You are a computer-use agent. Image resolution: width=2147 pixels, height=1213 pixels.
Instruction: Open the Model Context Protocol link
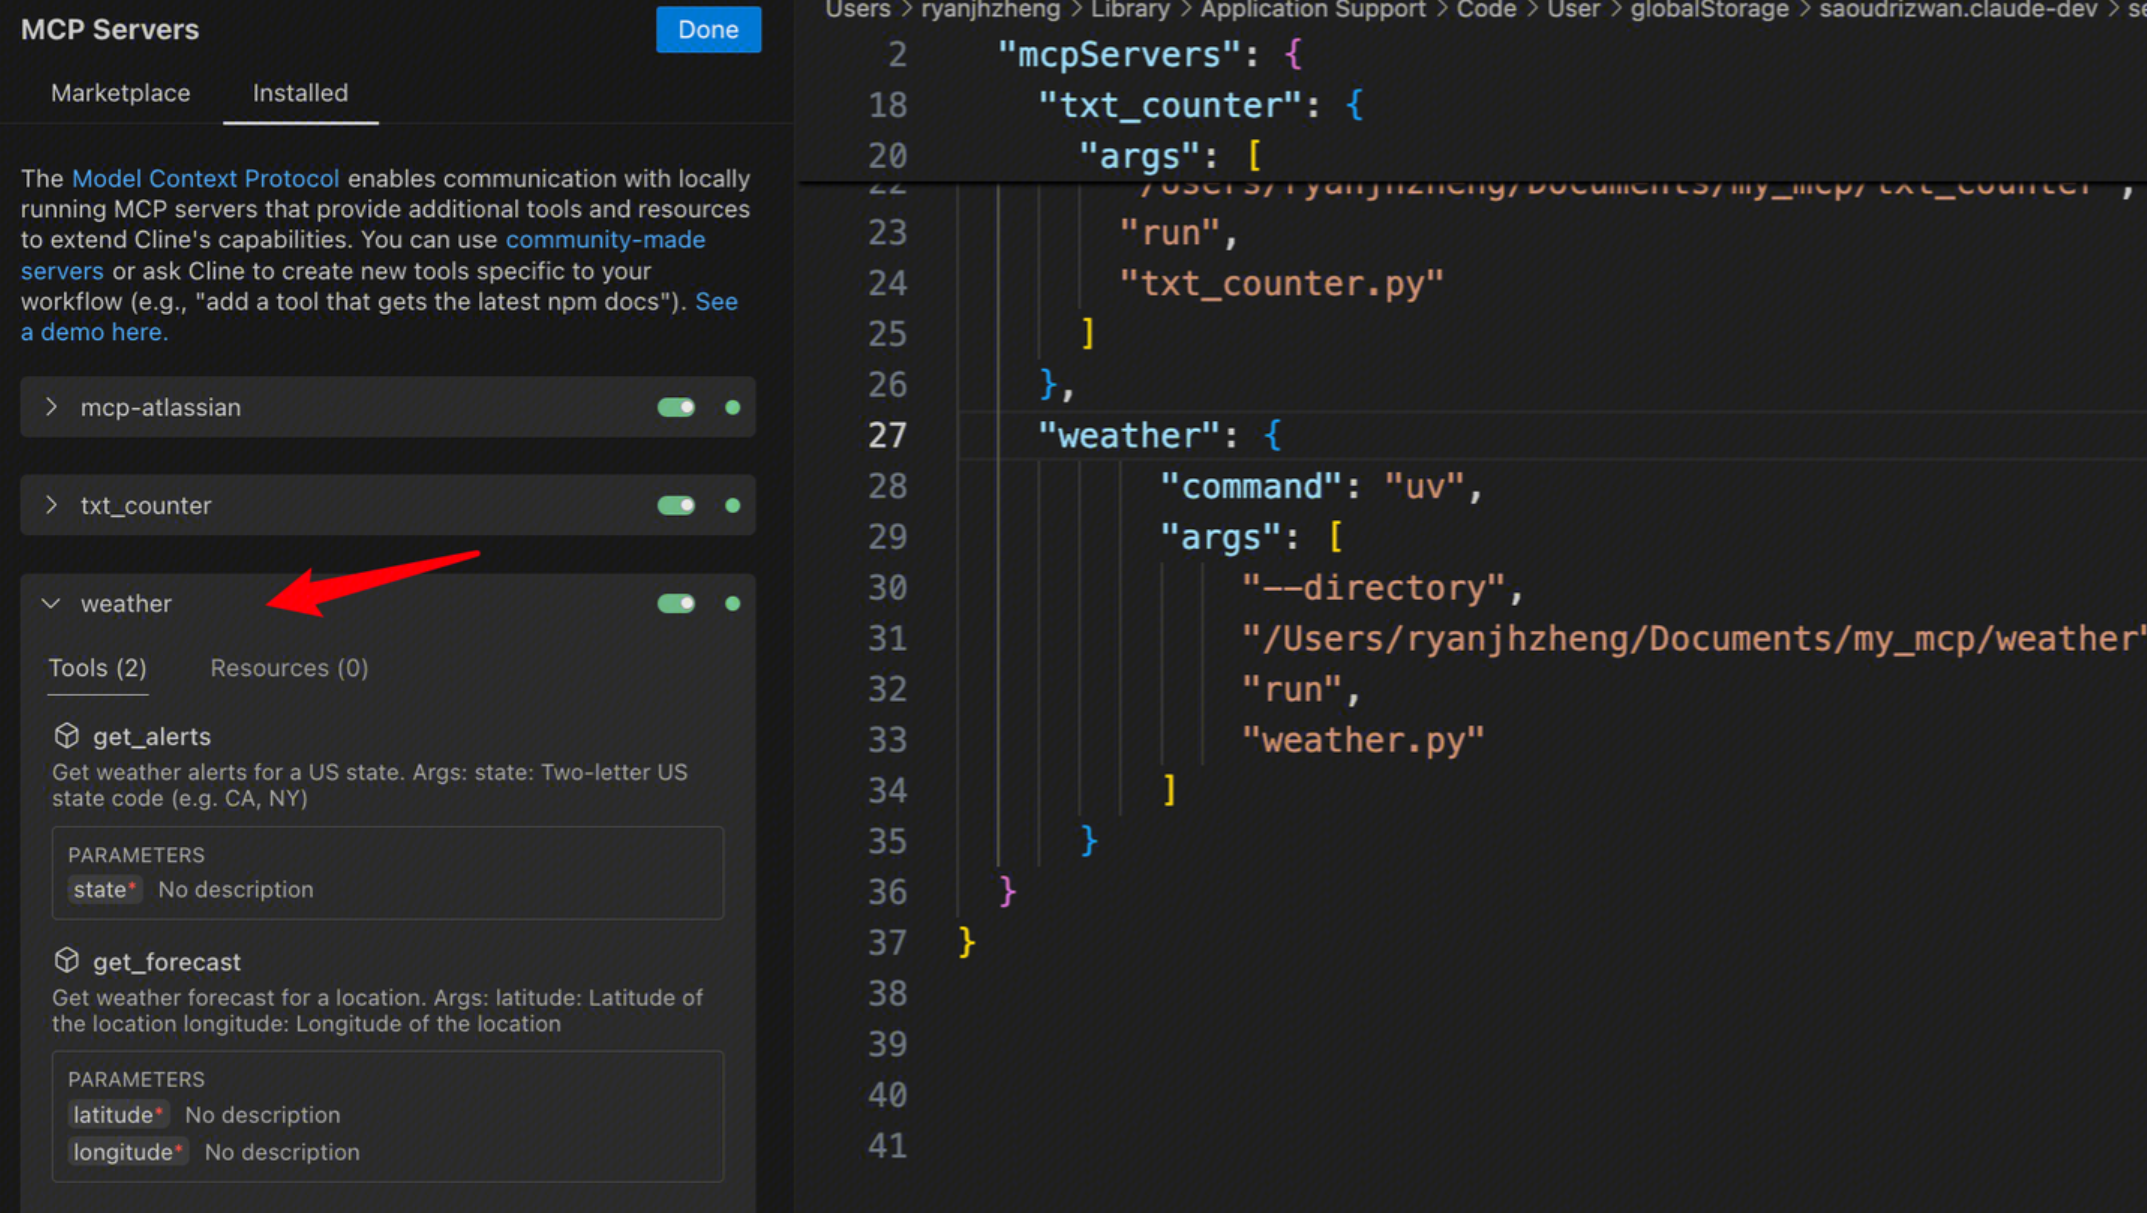click(x=205, y=179)
